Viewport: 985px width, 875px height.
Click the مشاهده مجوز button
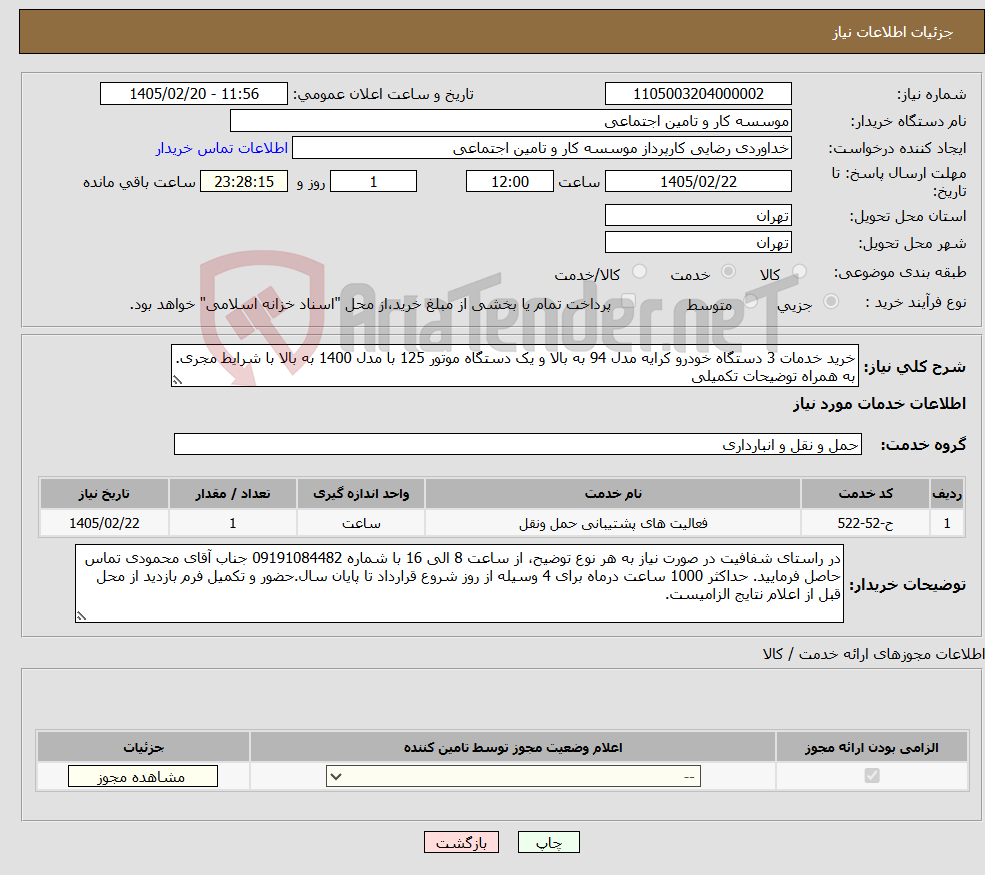coord(143,776)
